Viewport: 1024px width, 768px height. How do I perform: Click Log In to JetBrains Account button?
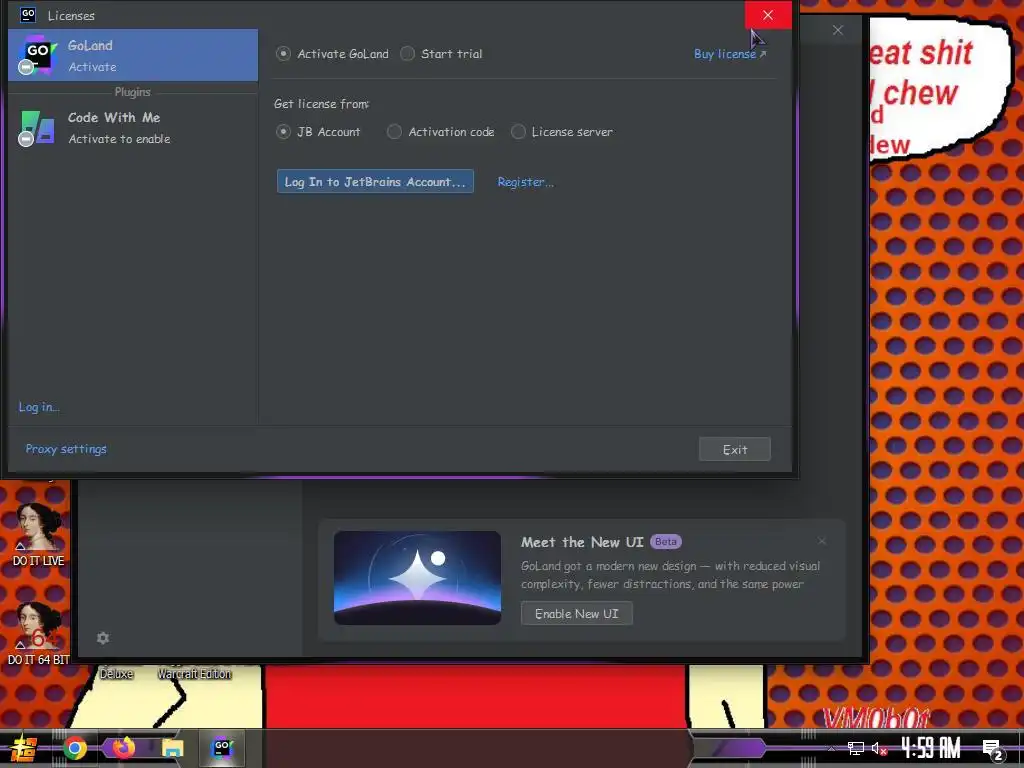pos(375,182)
